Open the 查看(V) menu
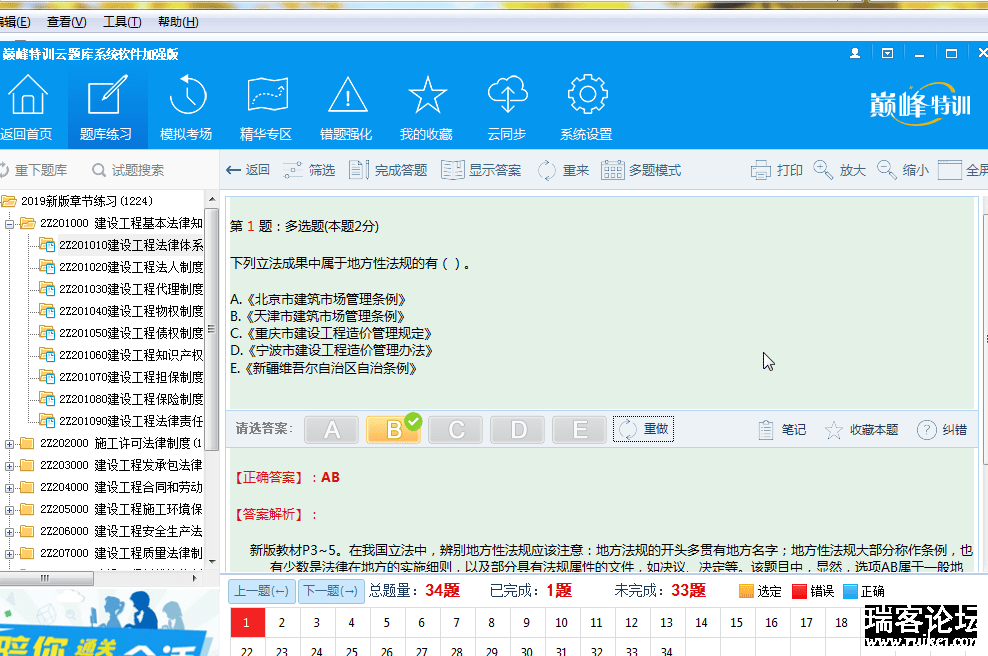This screenshot has height=656, width=988. point(66,22)
